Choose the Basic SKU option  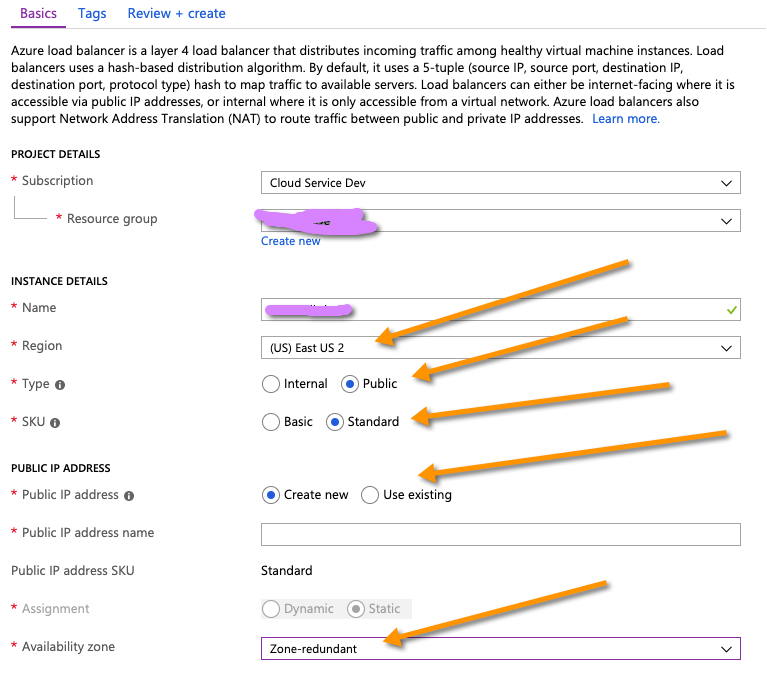[271, 422]
